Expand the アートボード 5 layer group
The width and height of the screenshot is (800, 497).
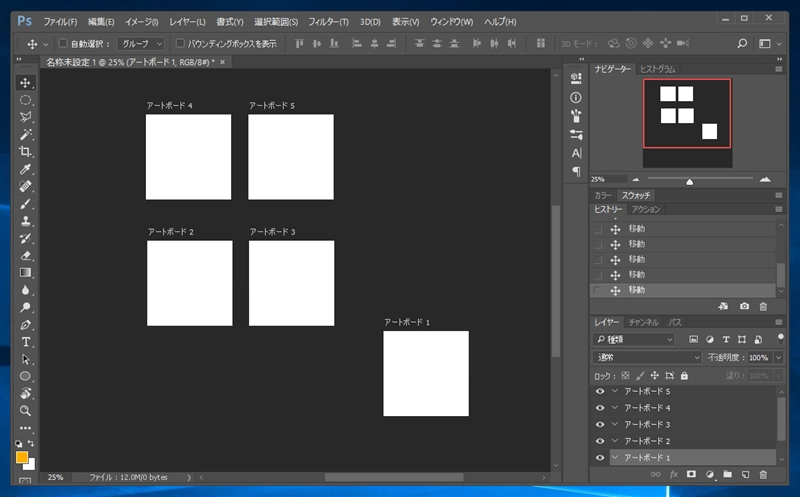coord(615,392)
